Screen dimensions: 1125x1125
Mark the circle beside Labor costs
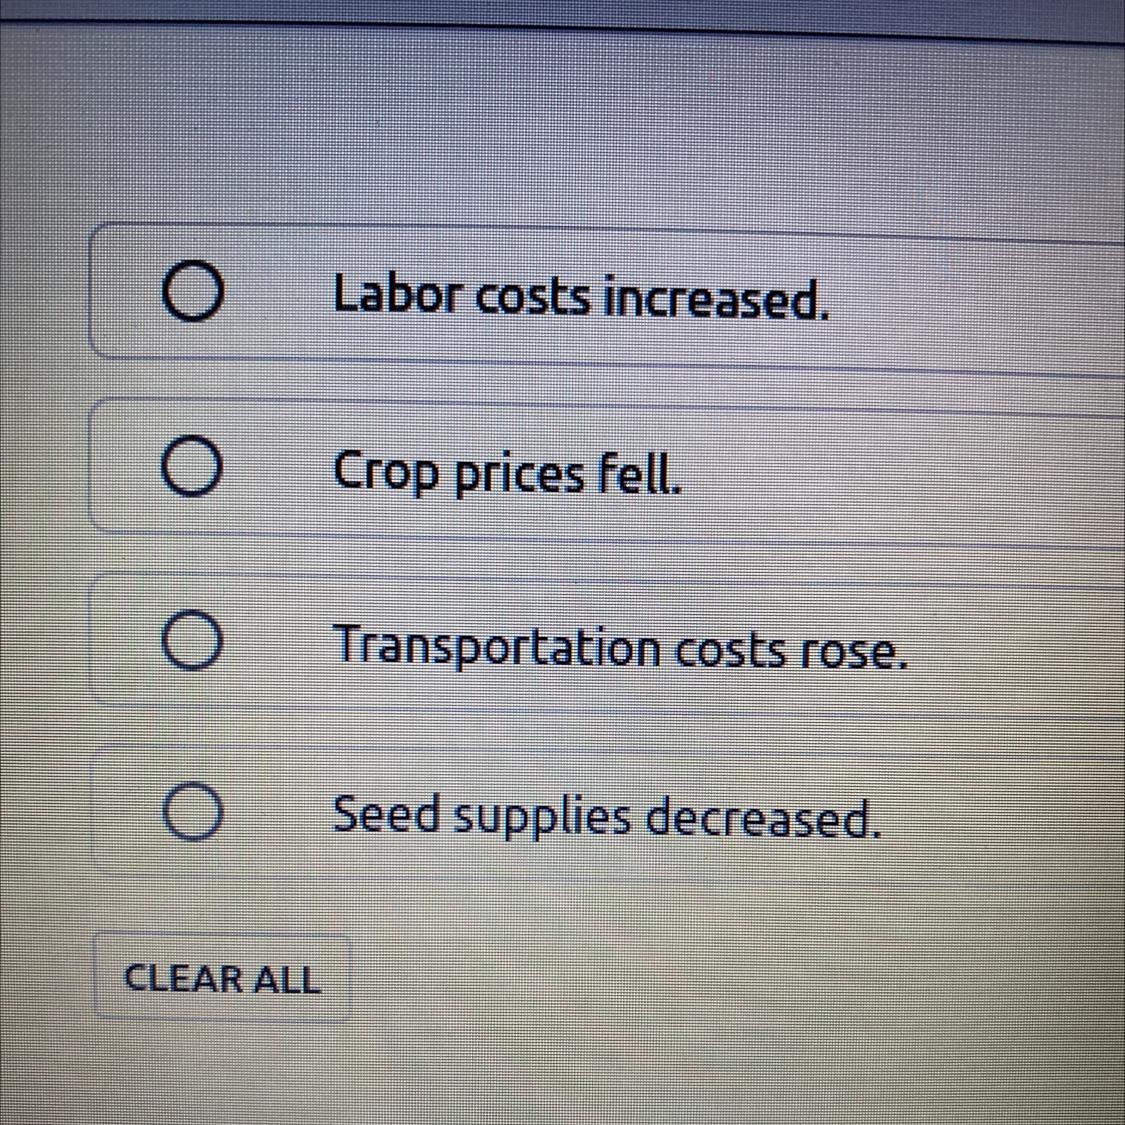192,293
